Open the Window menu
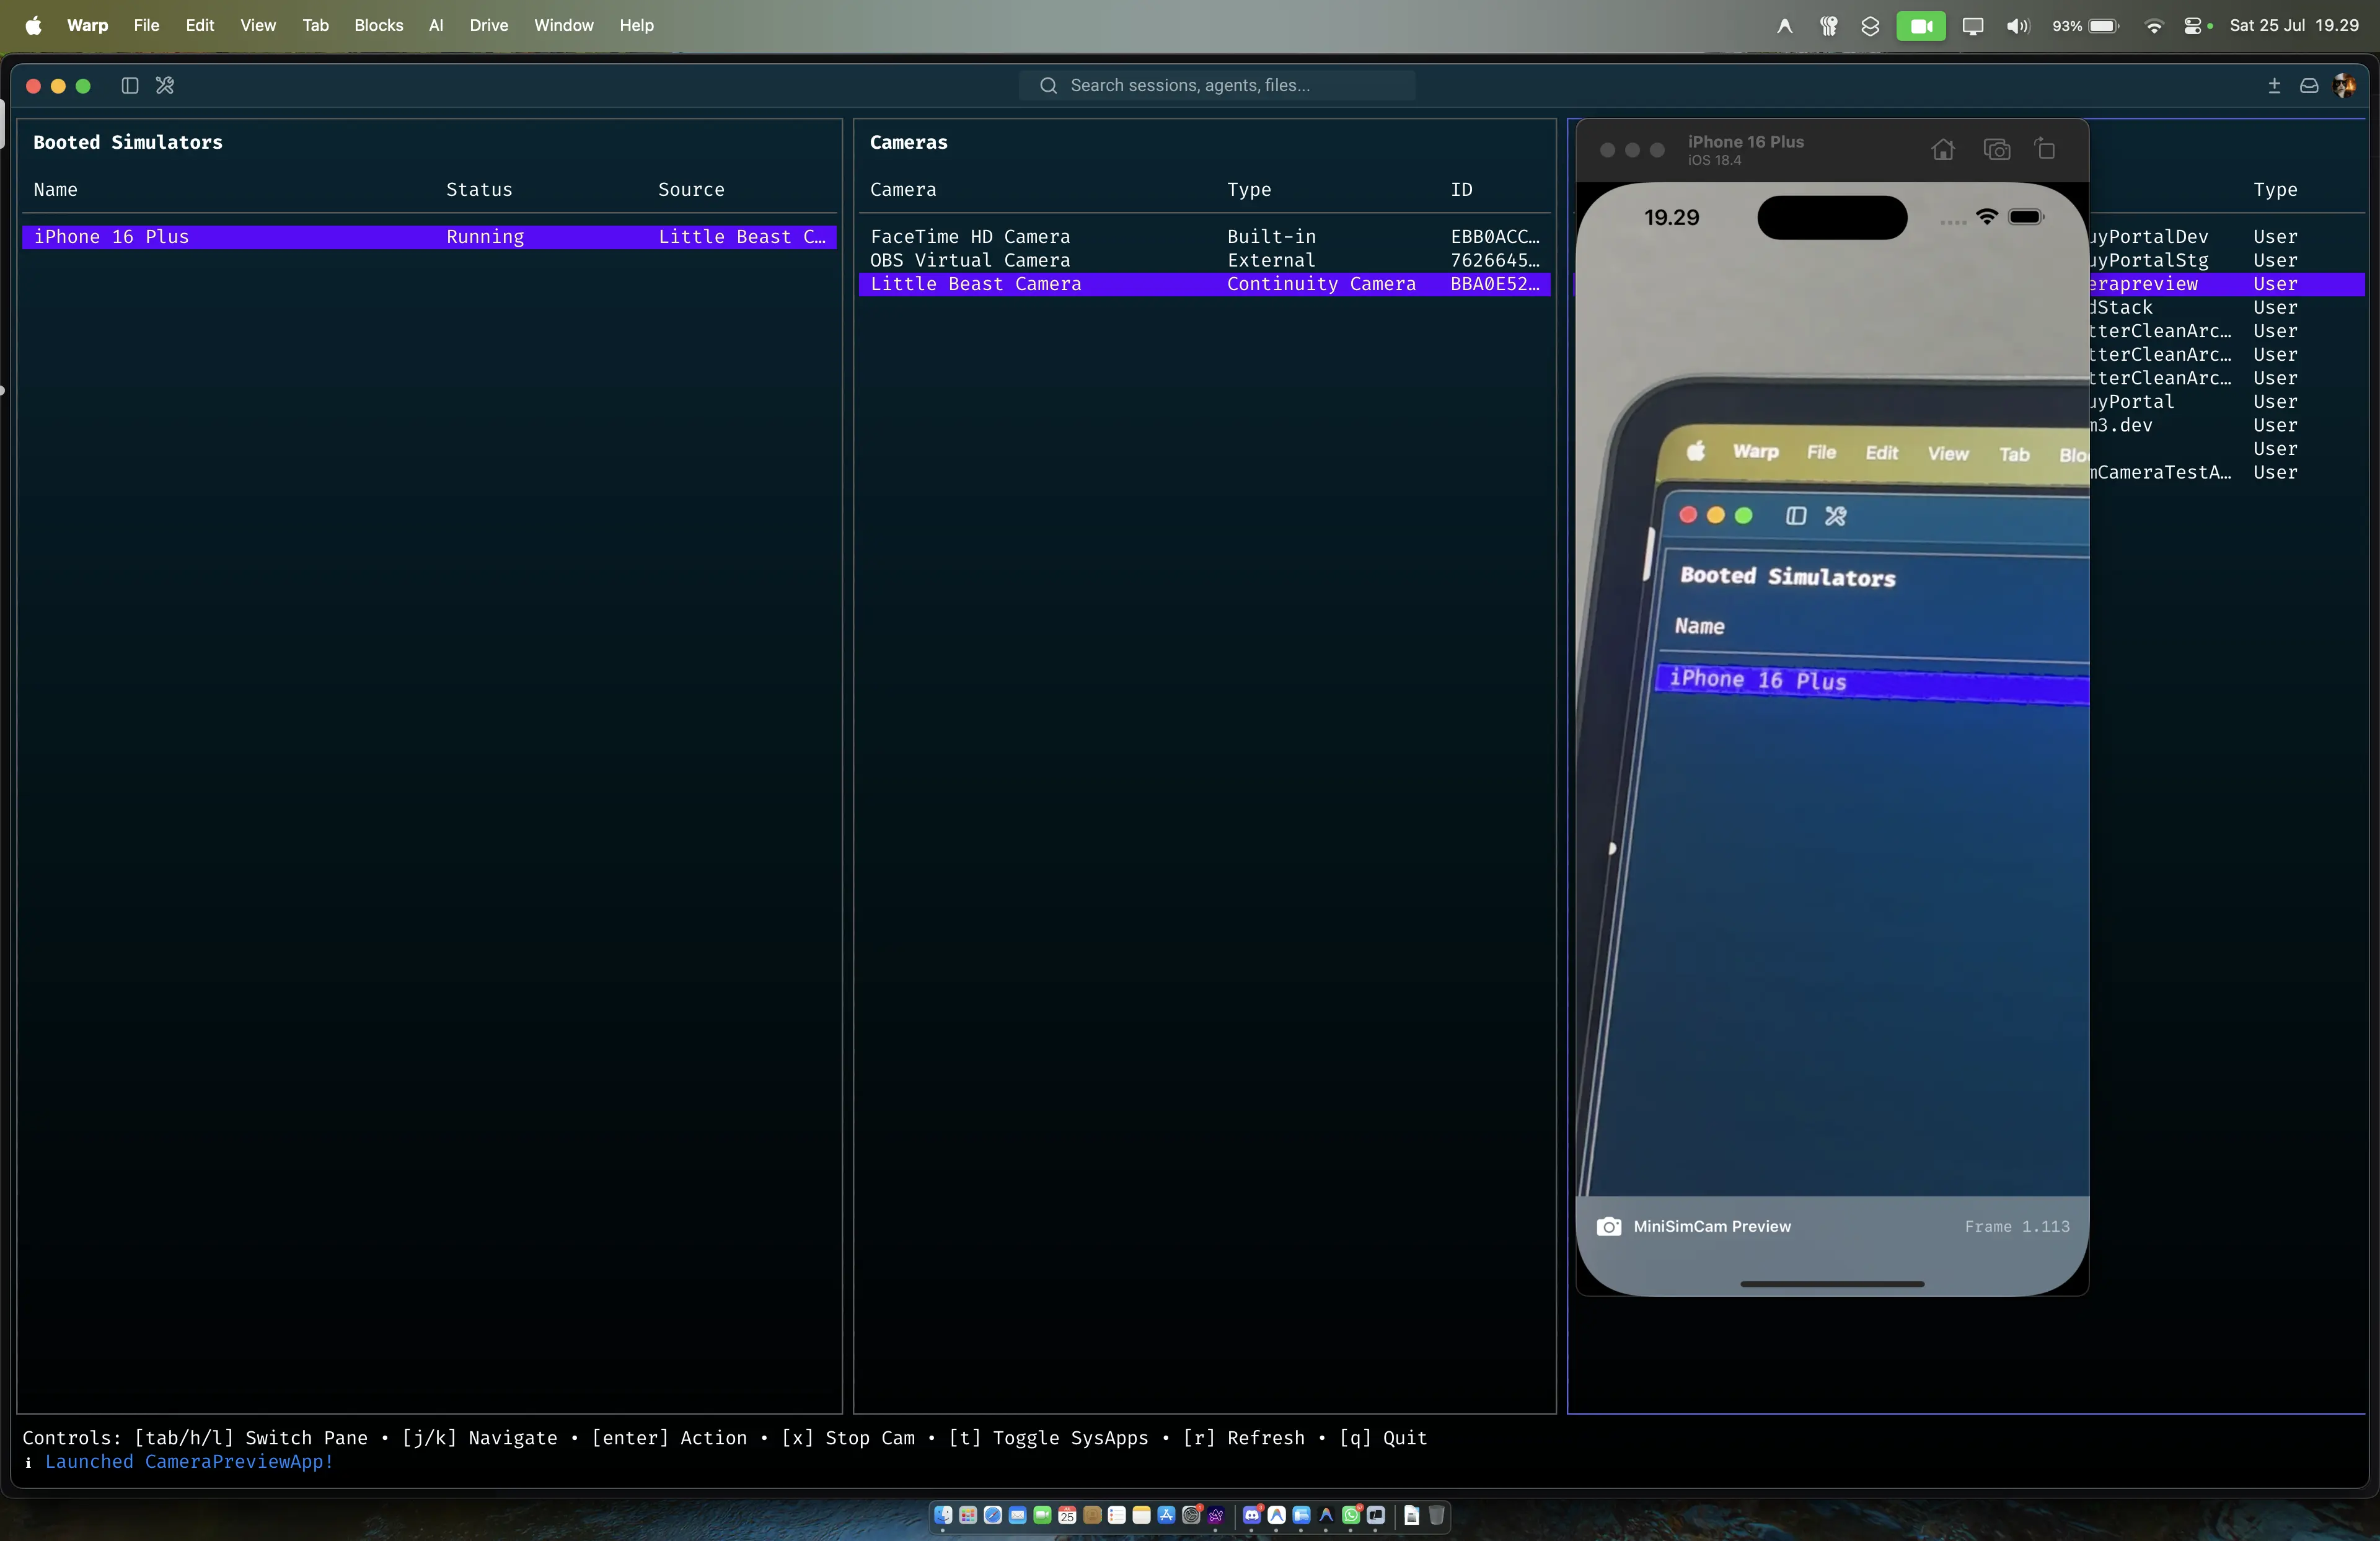The height and width of the screenshot is (1541, 2380). pyautogui.click(x=563, y=25)
